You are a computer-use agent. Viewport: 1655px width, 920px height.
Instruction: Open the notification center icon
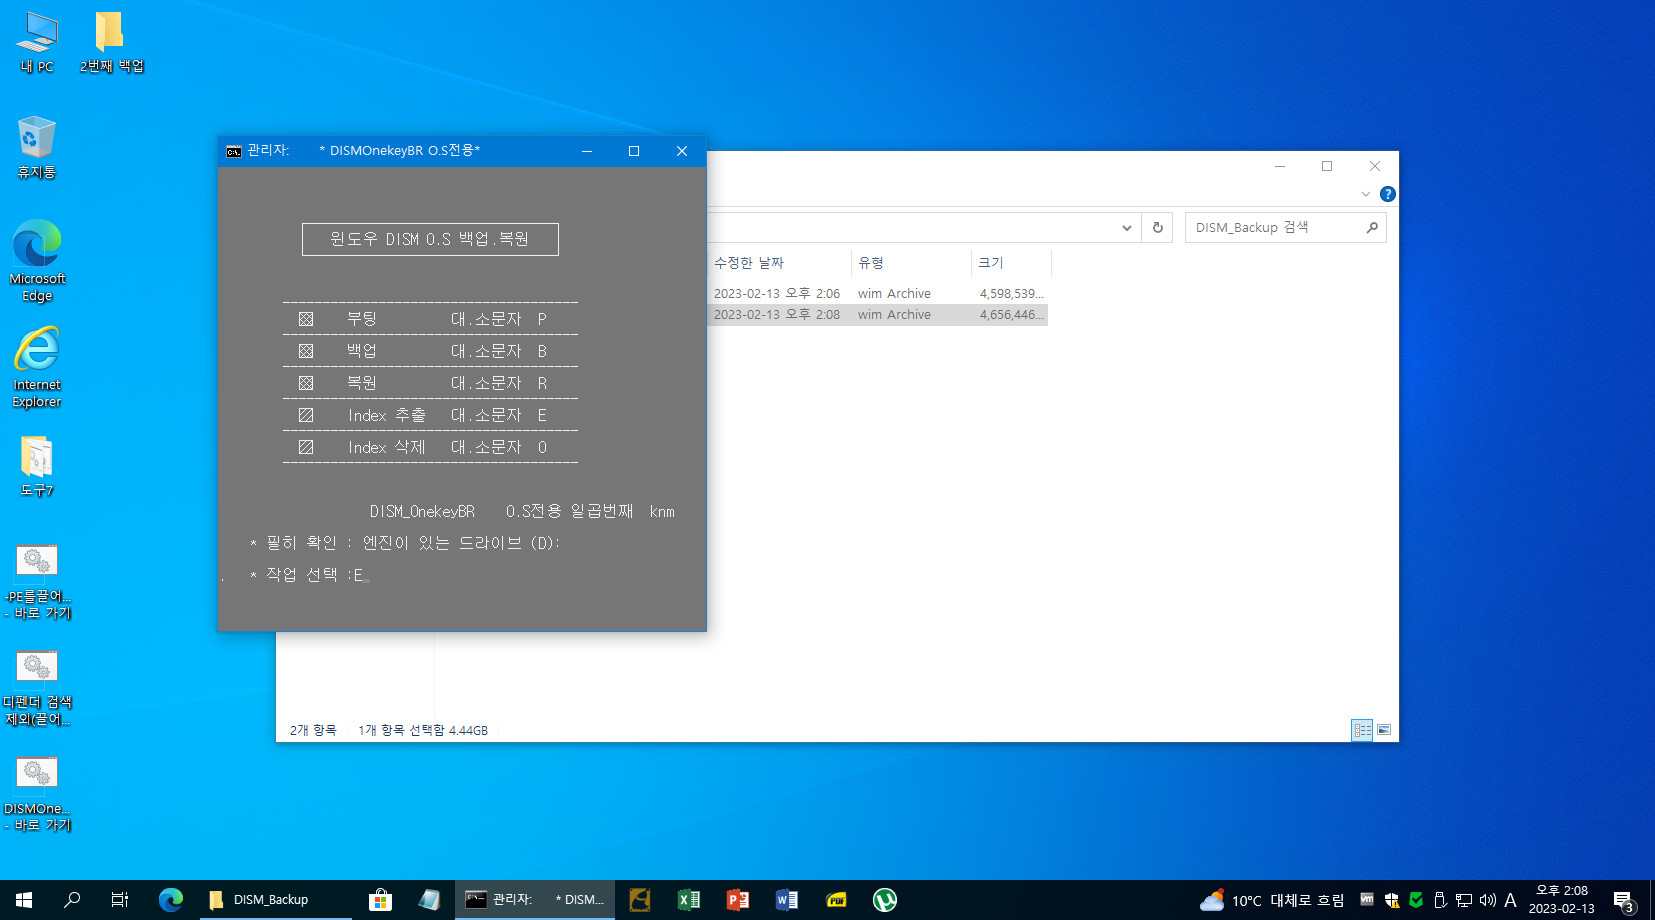coord(1624,900)
